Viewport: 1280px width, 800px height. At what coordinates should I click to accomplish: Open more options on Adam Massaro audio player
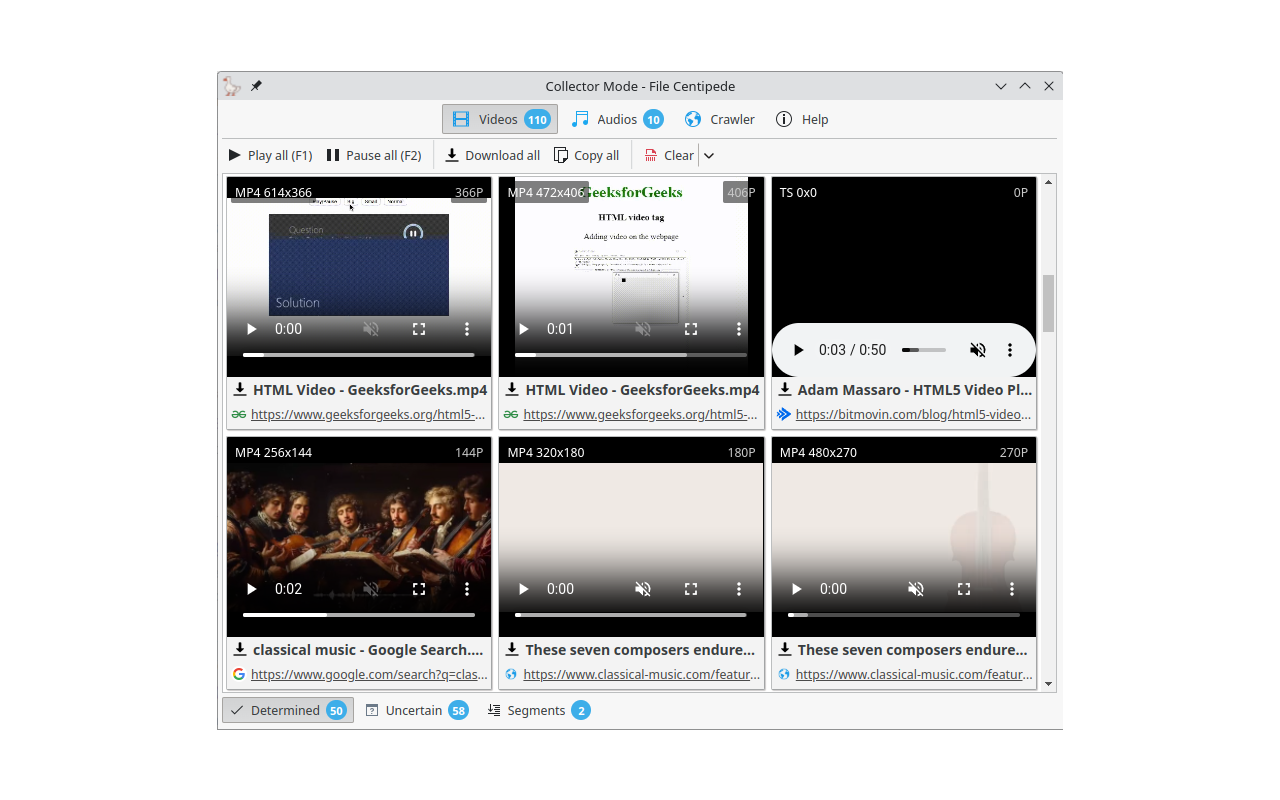(x=1010, y=350)
